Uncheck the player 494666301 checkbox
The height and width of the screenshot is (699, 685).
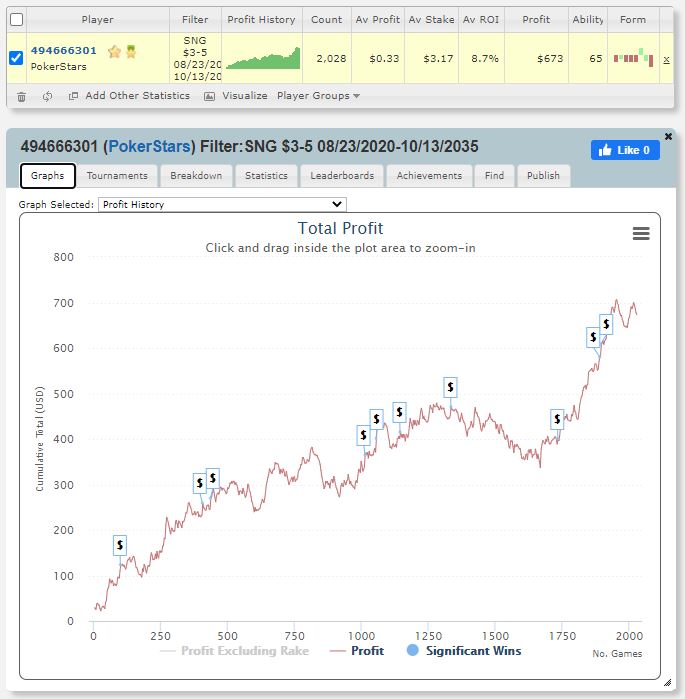[16, 58]
